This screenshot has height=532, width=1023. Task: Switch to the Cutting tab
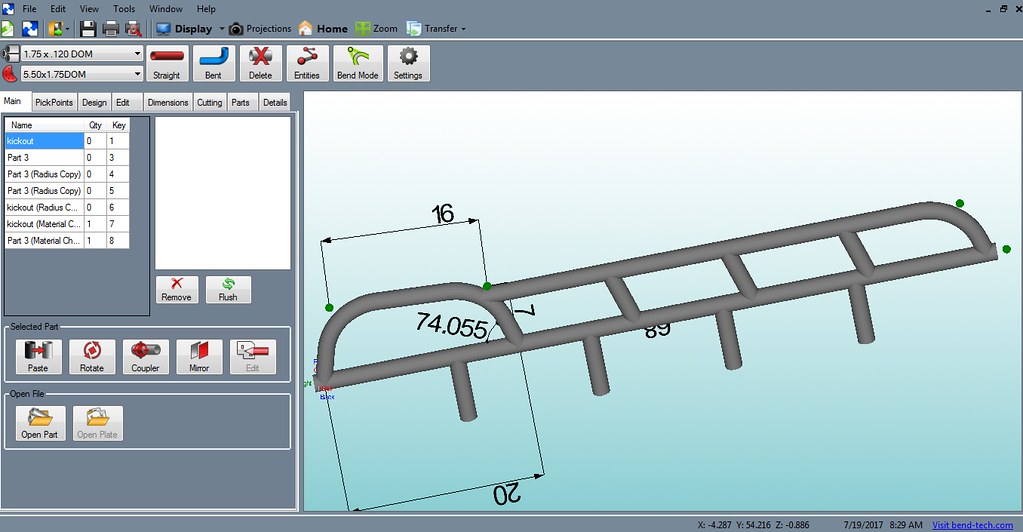209,102
